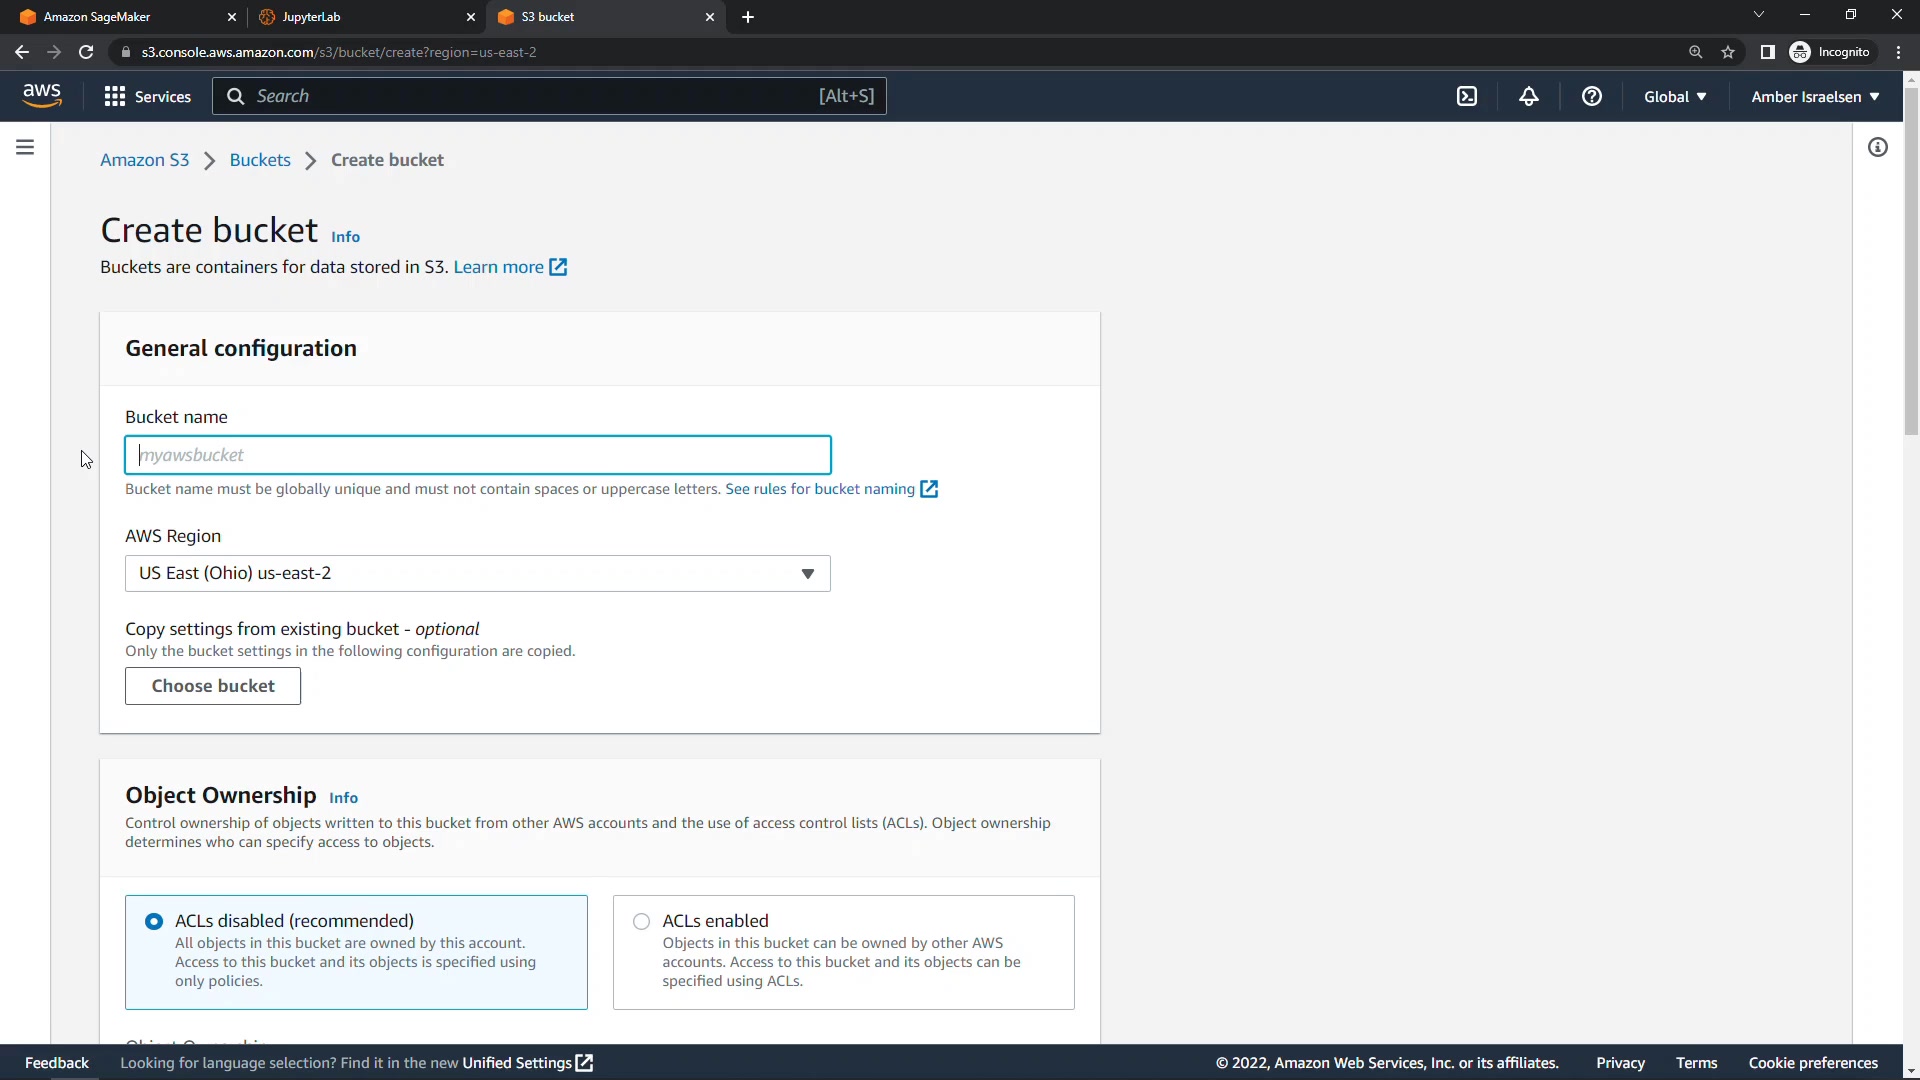This screenshot has width=1920, height=1080.
Task: Select ACLs disabled (recommended) radio option
Action: pos(154,921)
